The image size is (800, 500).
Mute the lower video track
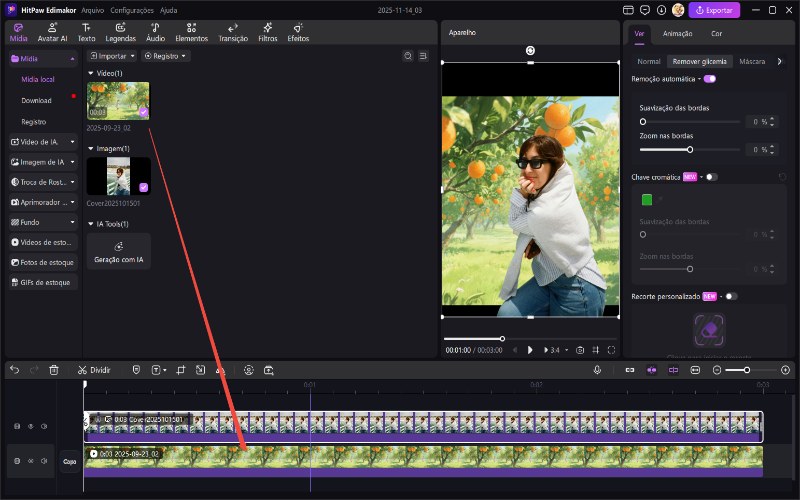[x=44, y=461]
